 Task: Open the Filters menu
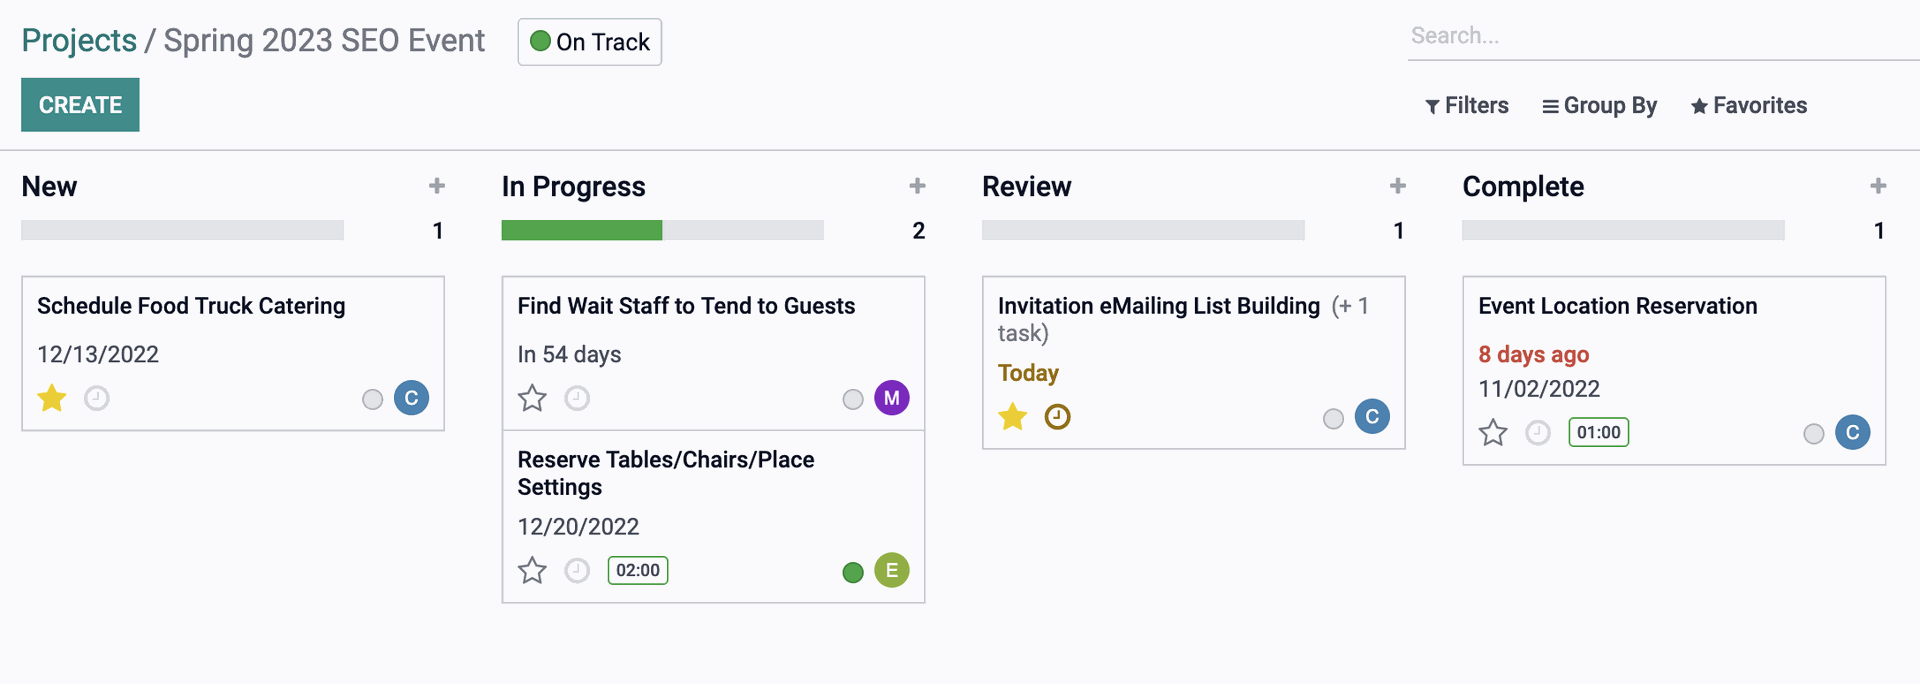point(1467,105)
